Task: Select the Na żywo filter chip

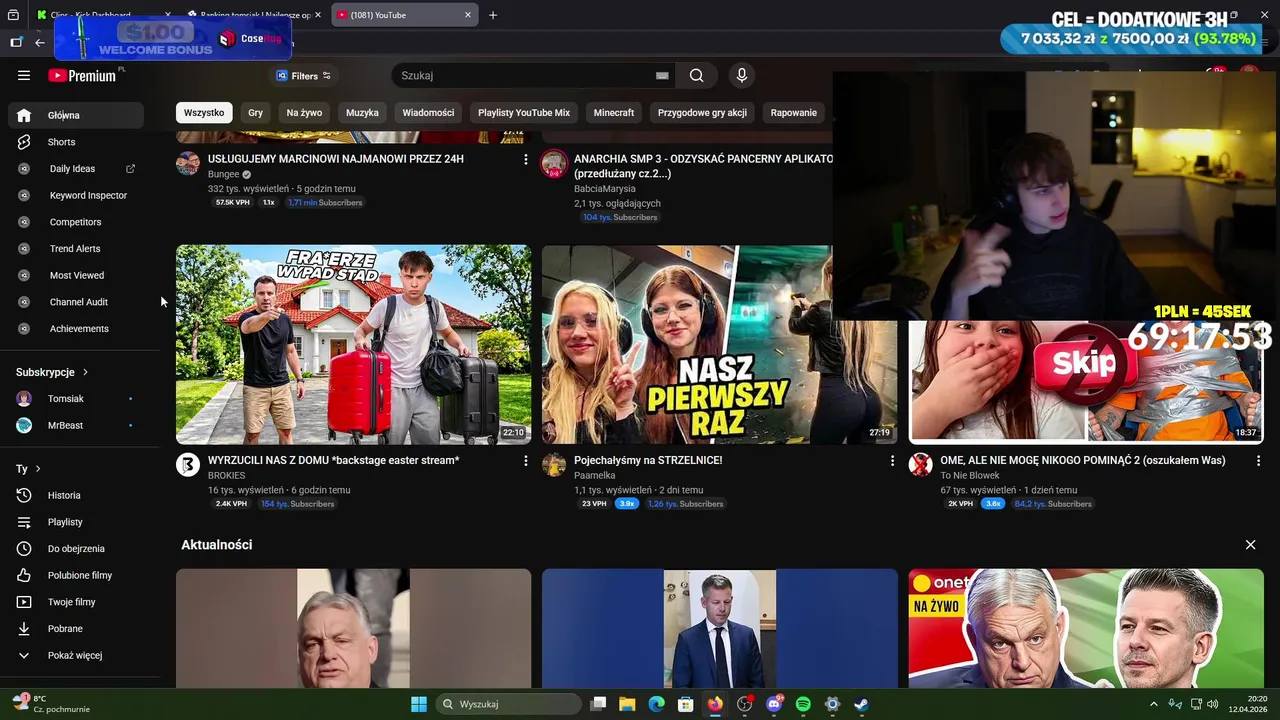Action: 304,113
